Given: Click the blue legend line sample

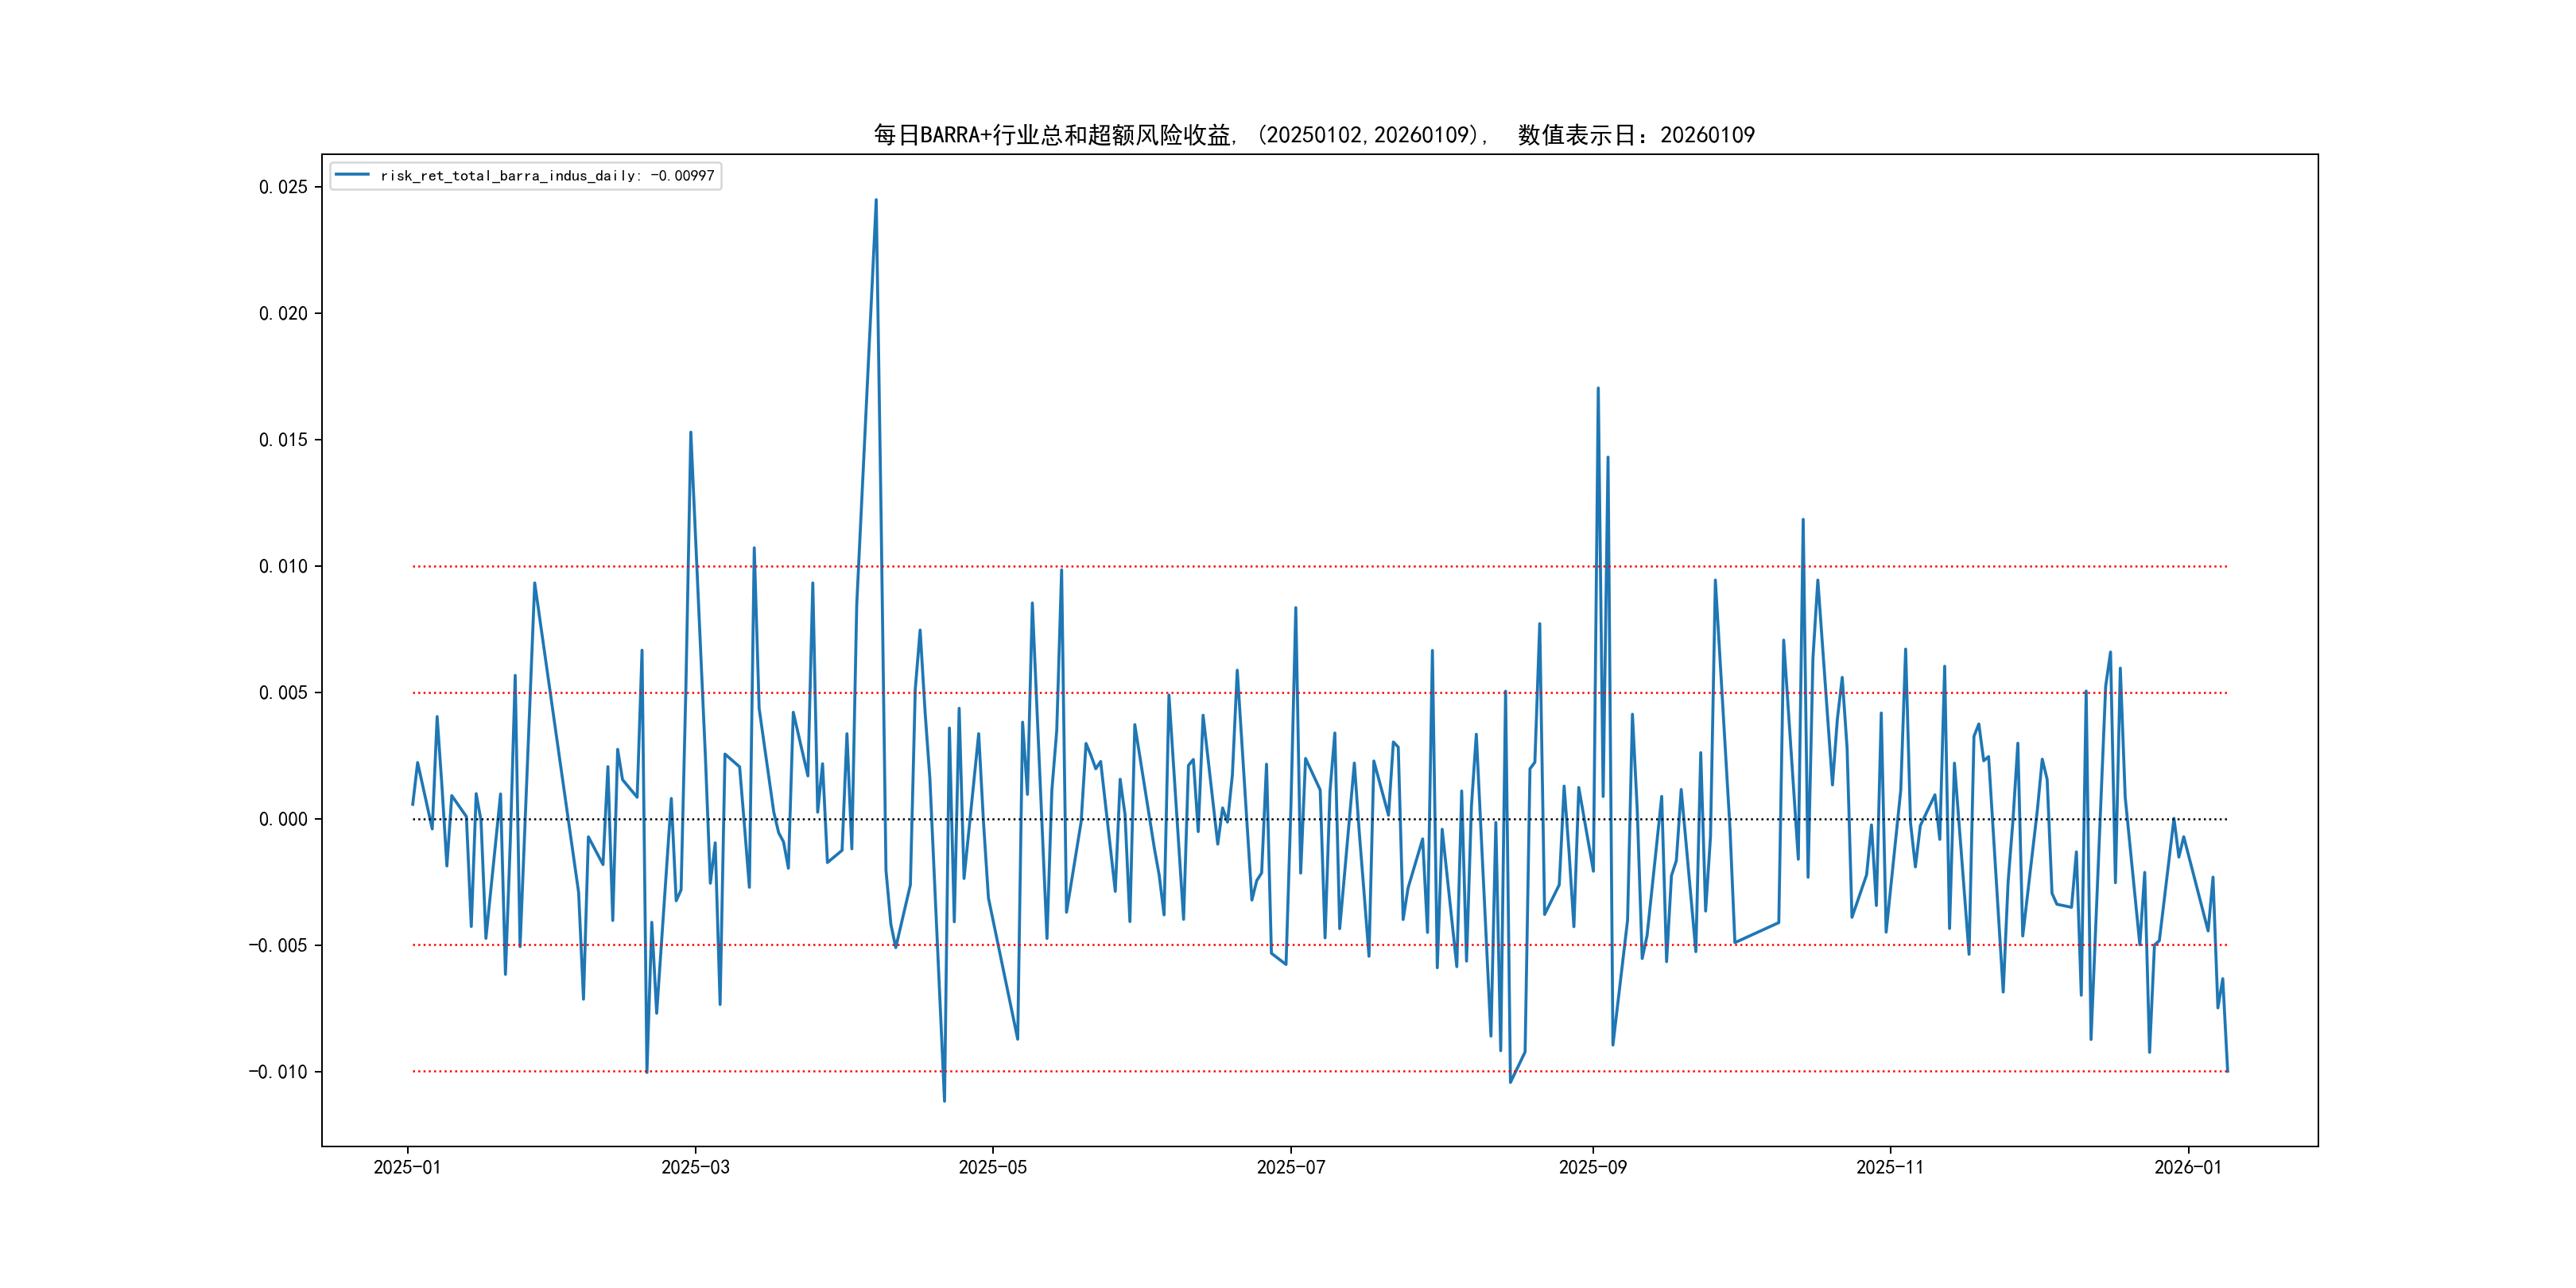Looking at the screenshot, I should click(352, 175).
